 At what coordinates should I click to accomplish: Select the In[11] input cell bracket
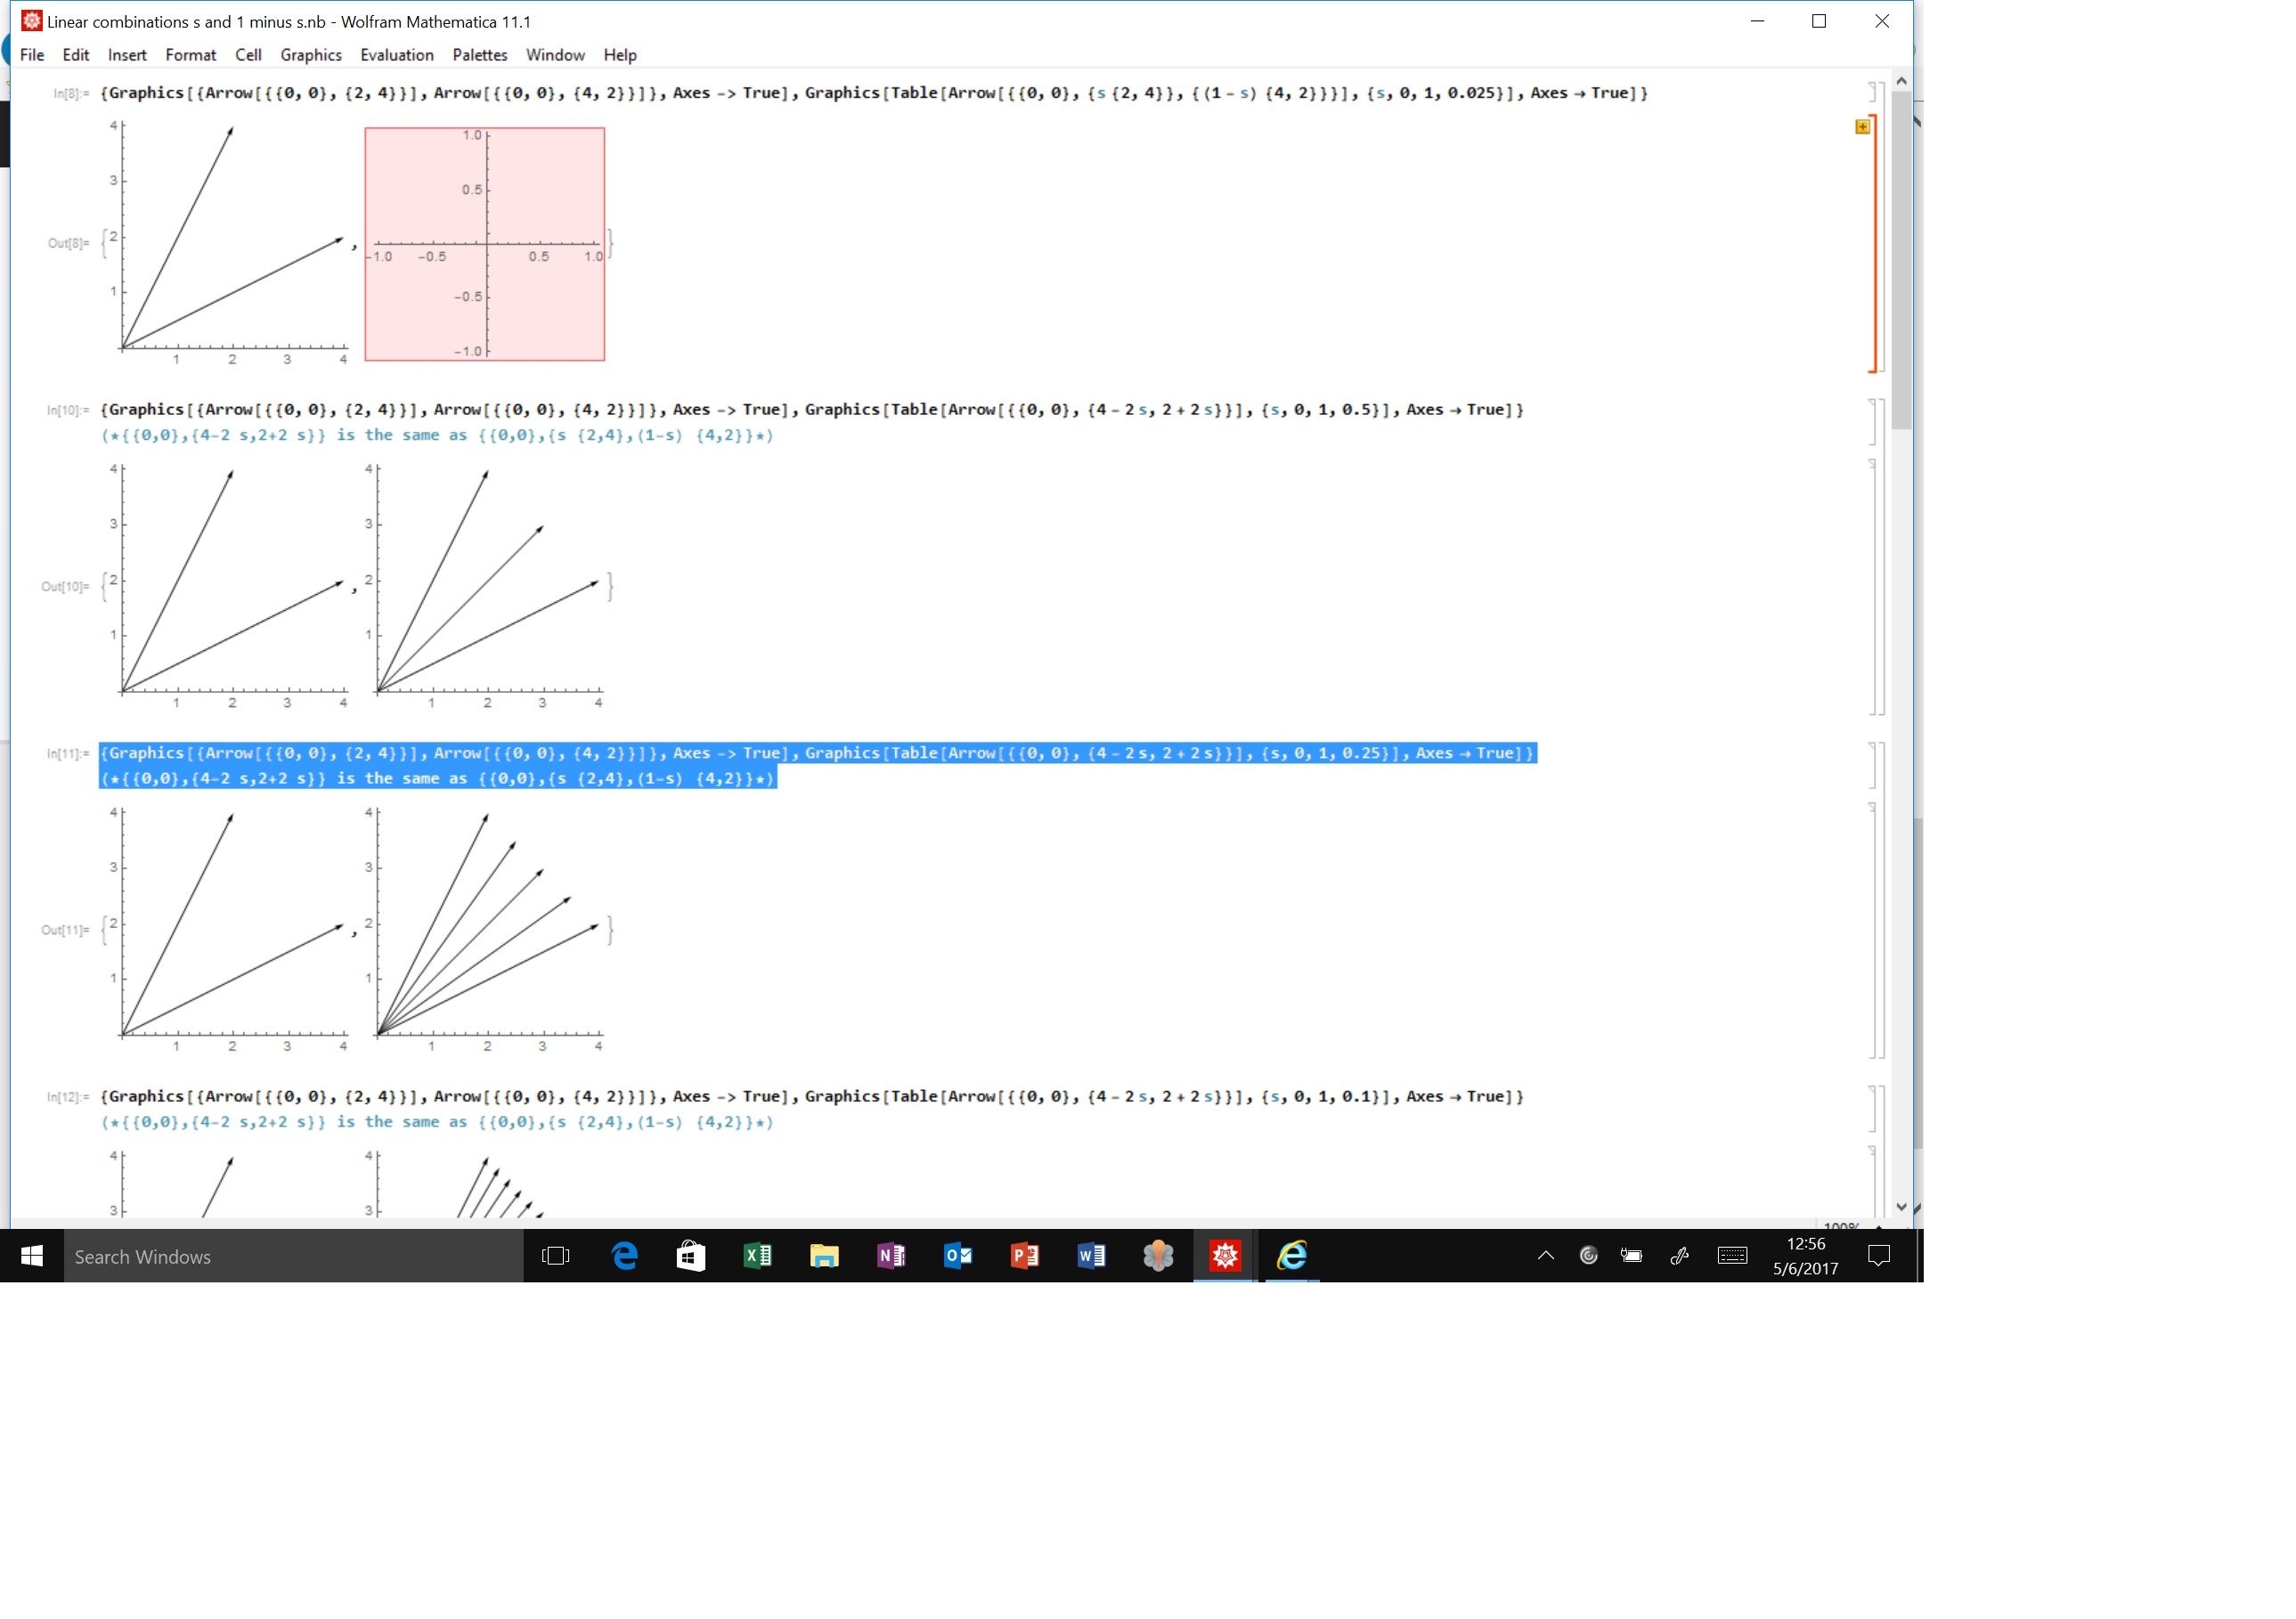pyautogui.click(x=1869, y=766)
